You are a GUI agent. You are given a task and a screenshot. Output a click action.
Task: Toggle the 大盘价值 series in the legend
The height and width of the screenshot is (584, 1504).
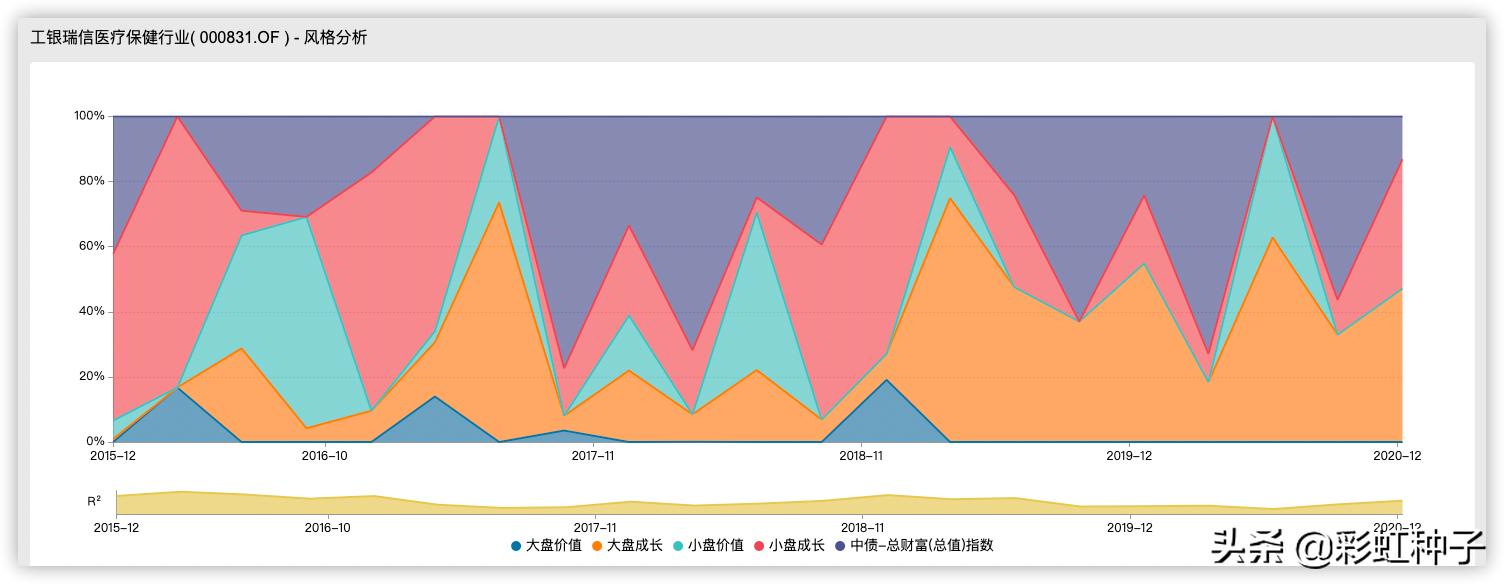(540, 544)
